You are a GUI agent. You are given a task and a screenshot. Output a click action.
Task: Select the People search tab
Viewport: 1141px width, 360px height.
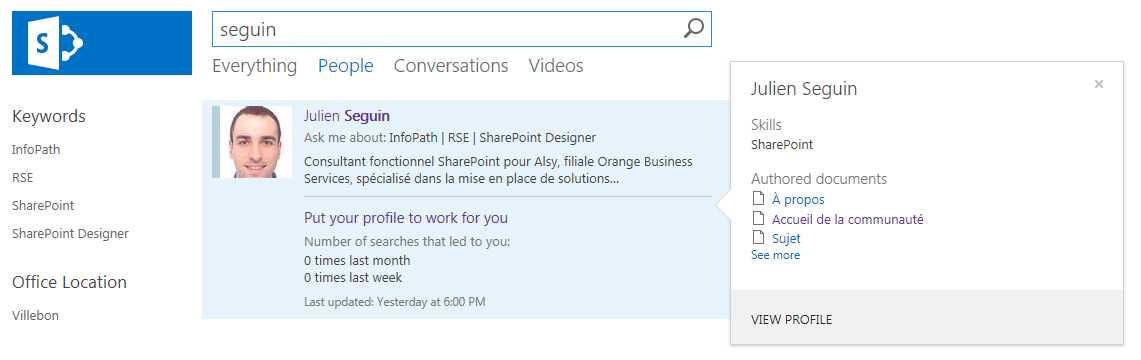tap(346, 66)
